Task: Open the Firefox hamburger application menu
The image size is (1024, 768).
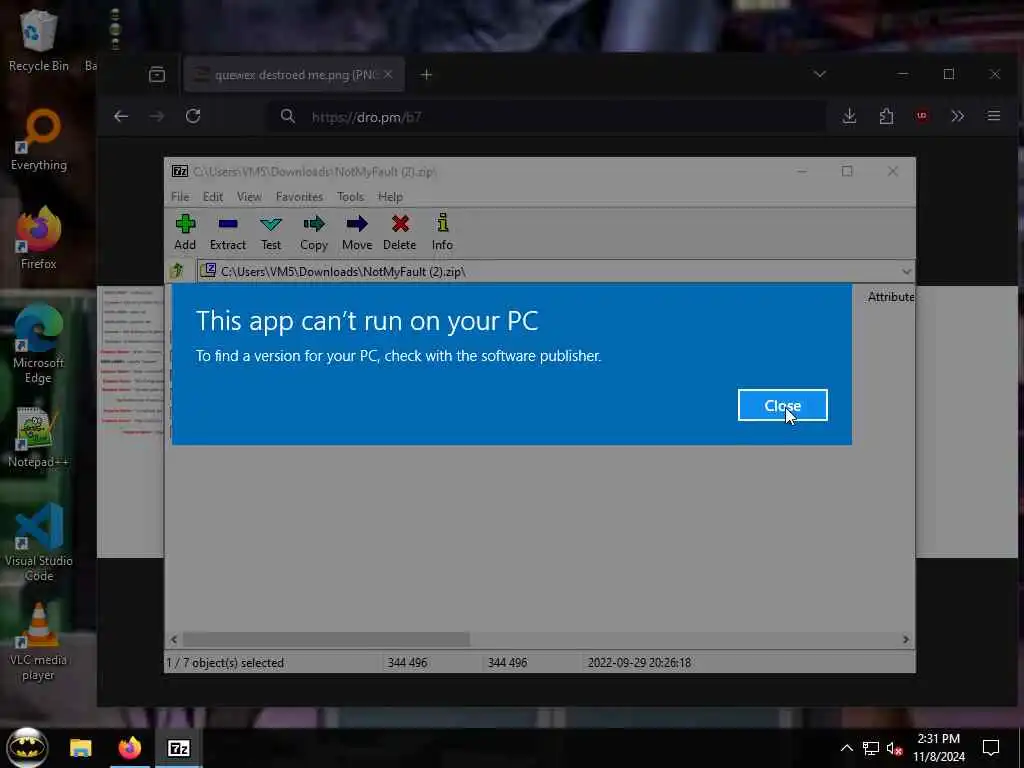Action: 994,116
